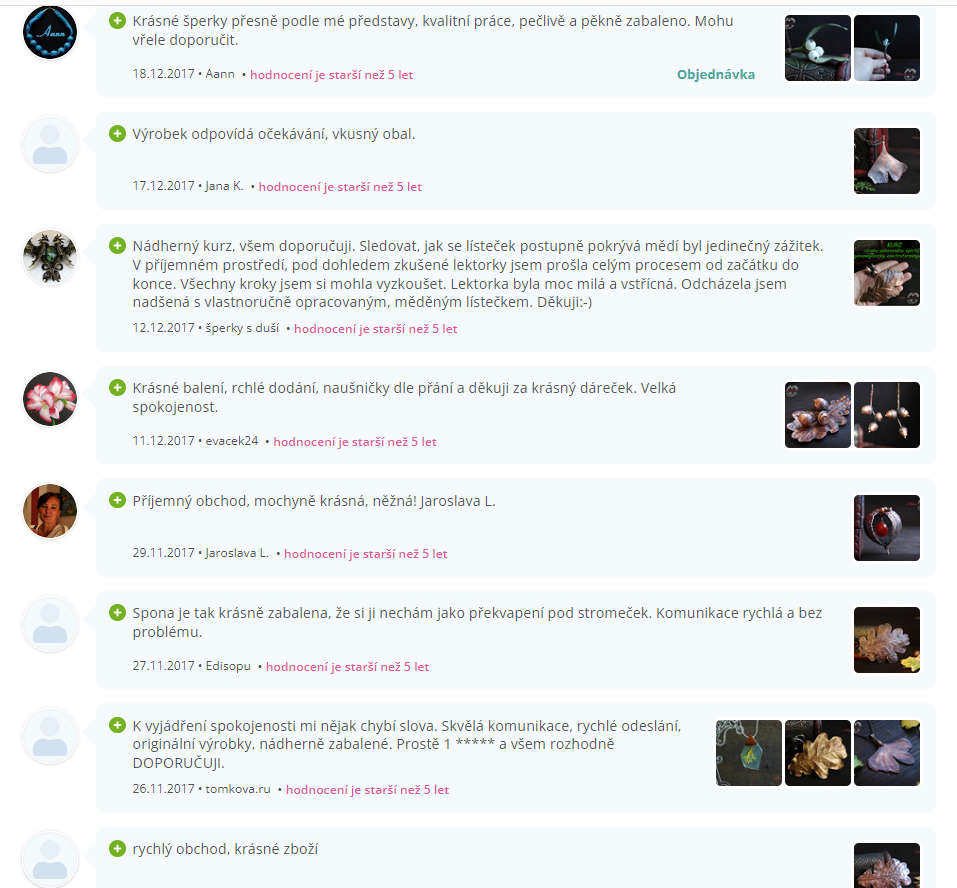Viewport: 957px width, 888px height.
Task: Open šperky s duší dragon avatar
Action: [50, 257]
